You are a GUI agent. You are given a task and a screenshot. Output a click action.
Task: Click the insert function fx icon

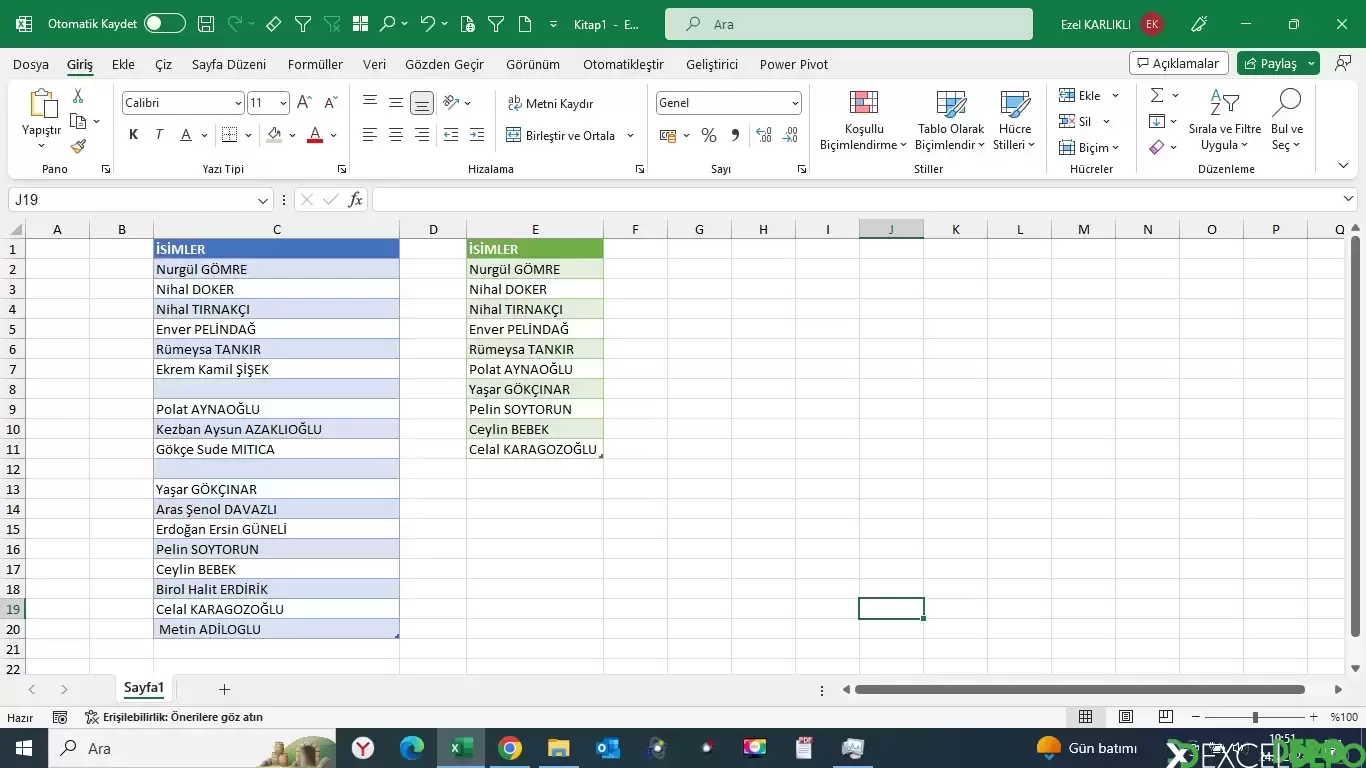click(x=355, y=200)
